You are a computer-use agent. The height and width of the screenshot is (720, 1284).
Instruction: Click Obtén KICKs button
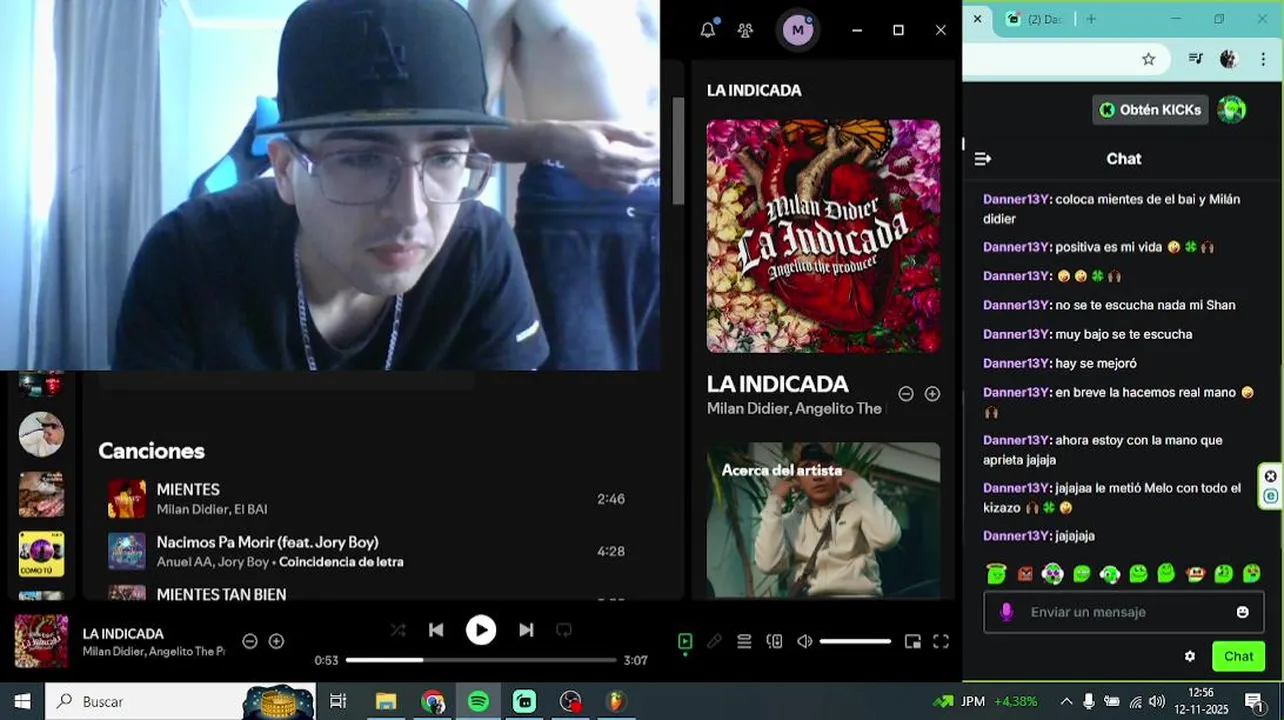tap(1150, 110)
